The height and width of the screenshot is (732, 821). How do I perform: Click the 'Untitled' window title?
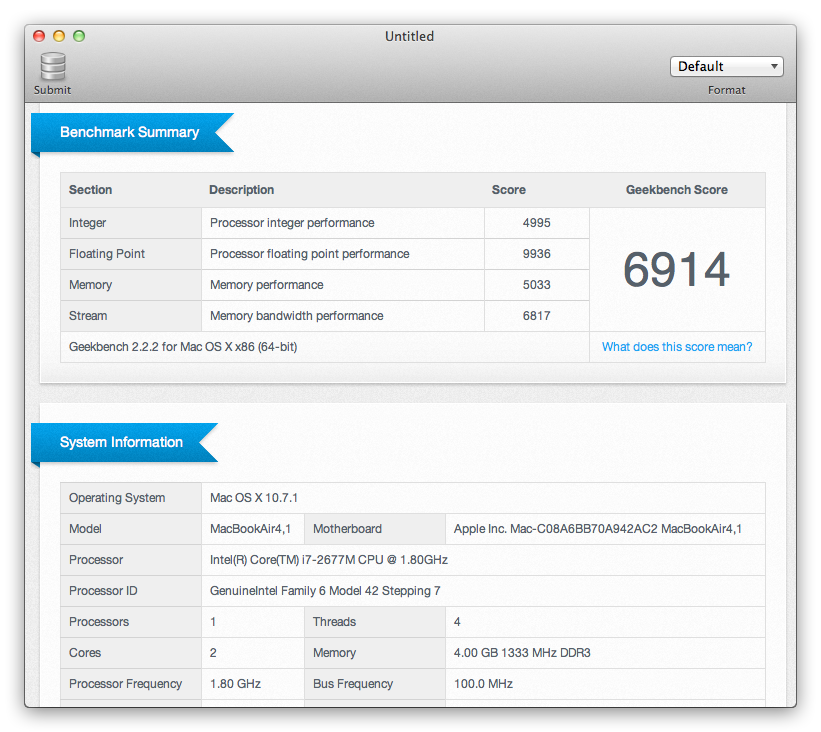coord(409,36)
